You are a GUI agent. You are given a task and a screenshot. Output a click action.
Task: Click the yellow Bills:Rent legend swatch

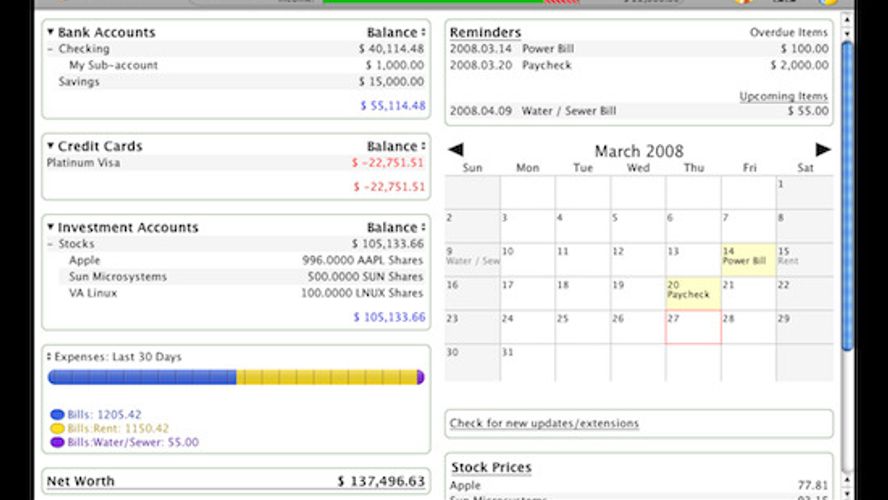(57, 429)
